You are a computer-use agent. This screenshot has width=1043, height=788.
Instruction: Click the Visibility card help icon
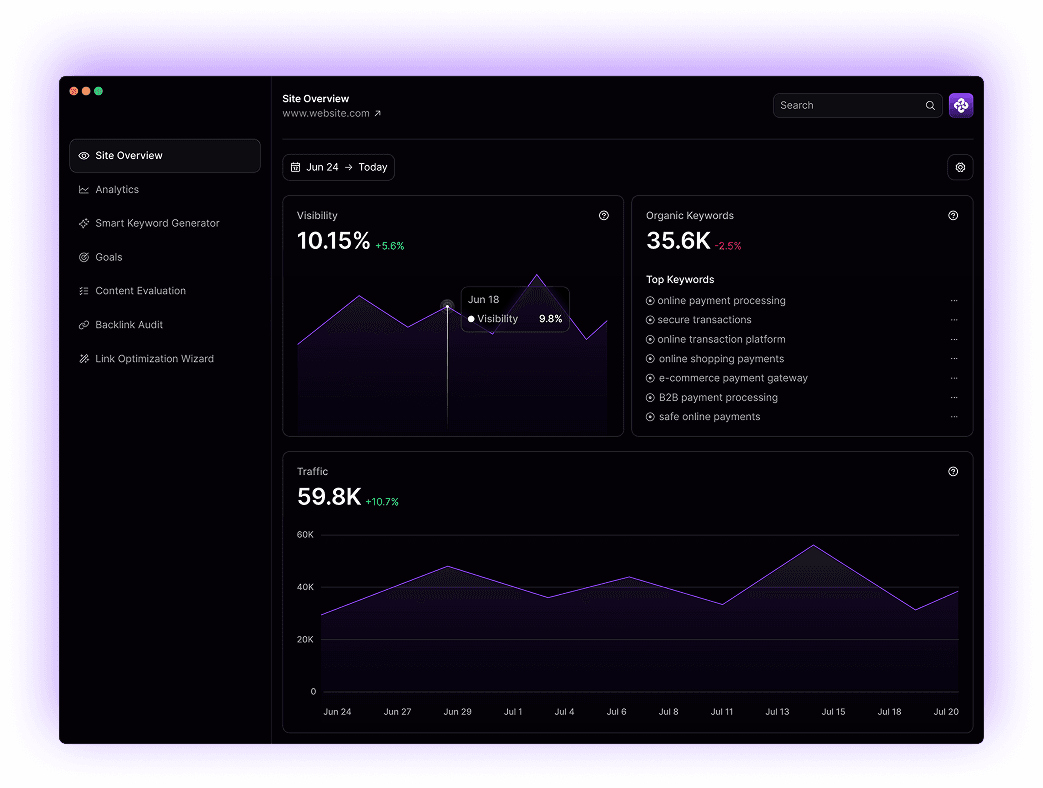[603, 216]
